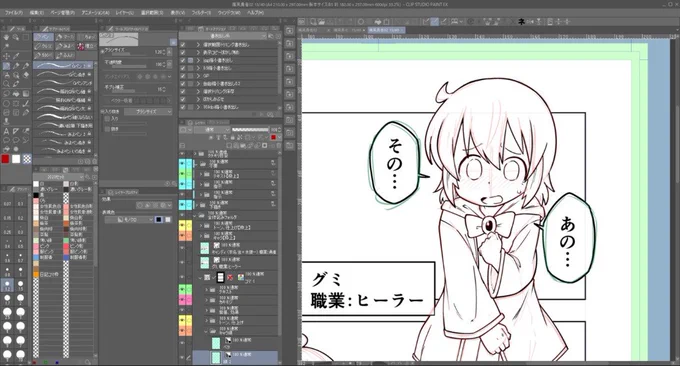Hide the selected 線 2 layer

pyautogui.click(x=182, y=358)
